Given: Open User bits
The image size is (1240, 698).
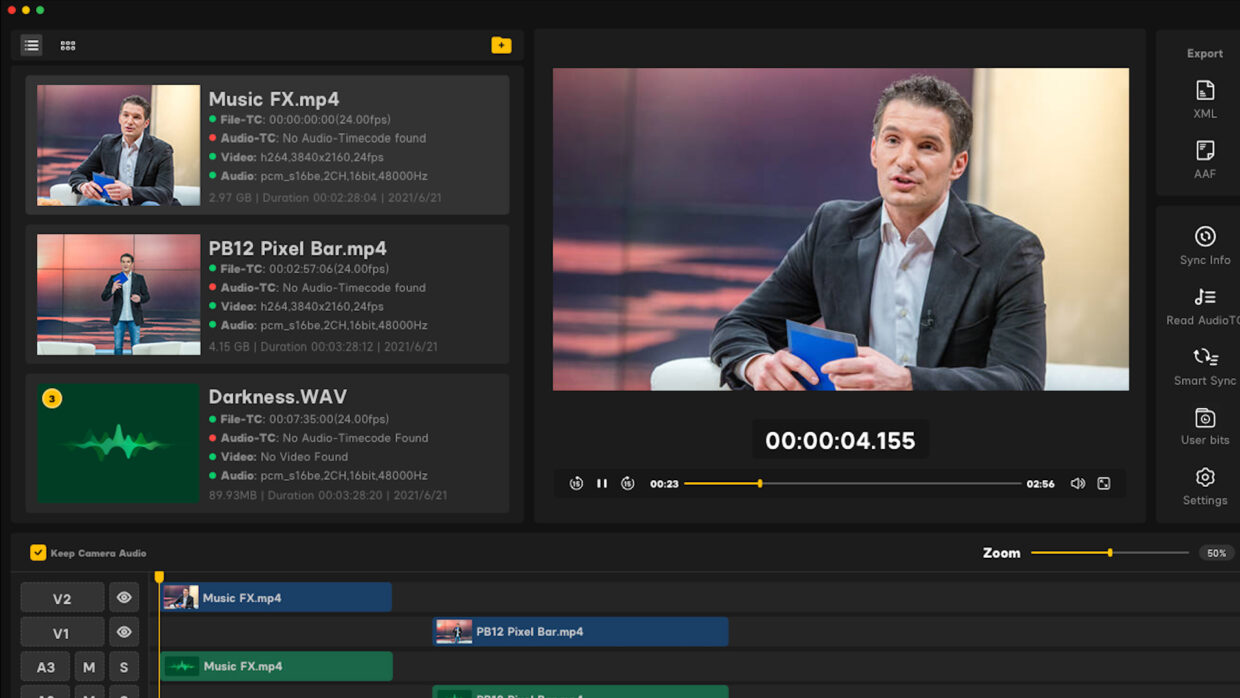Looking at the screenshot, I should point(1205,426).
